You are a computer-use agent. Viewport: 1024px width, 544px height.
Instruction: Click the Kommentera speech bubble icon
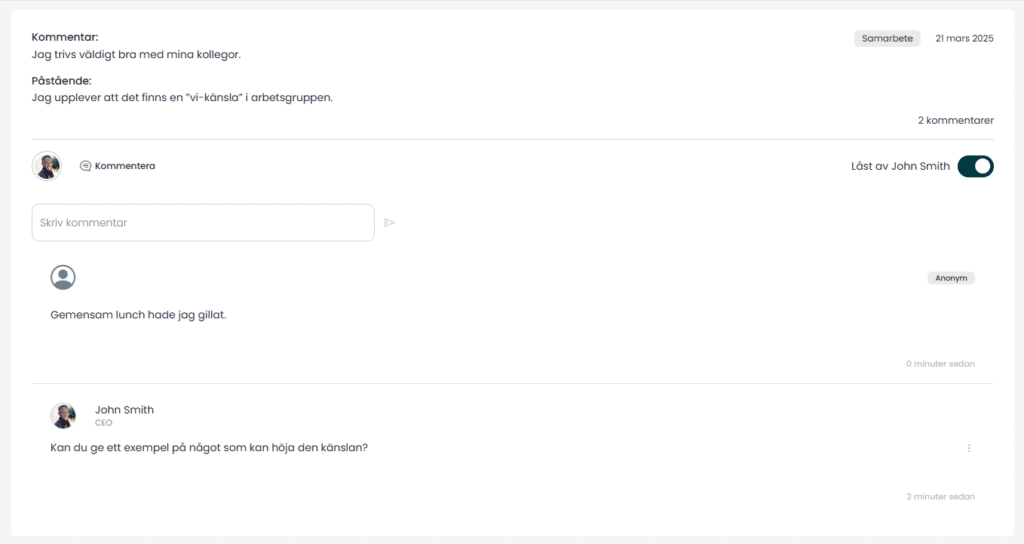(x=85, y=166)
